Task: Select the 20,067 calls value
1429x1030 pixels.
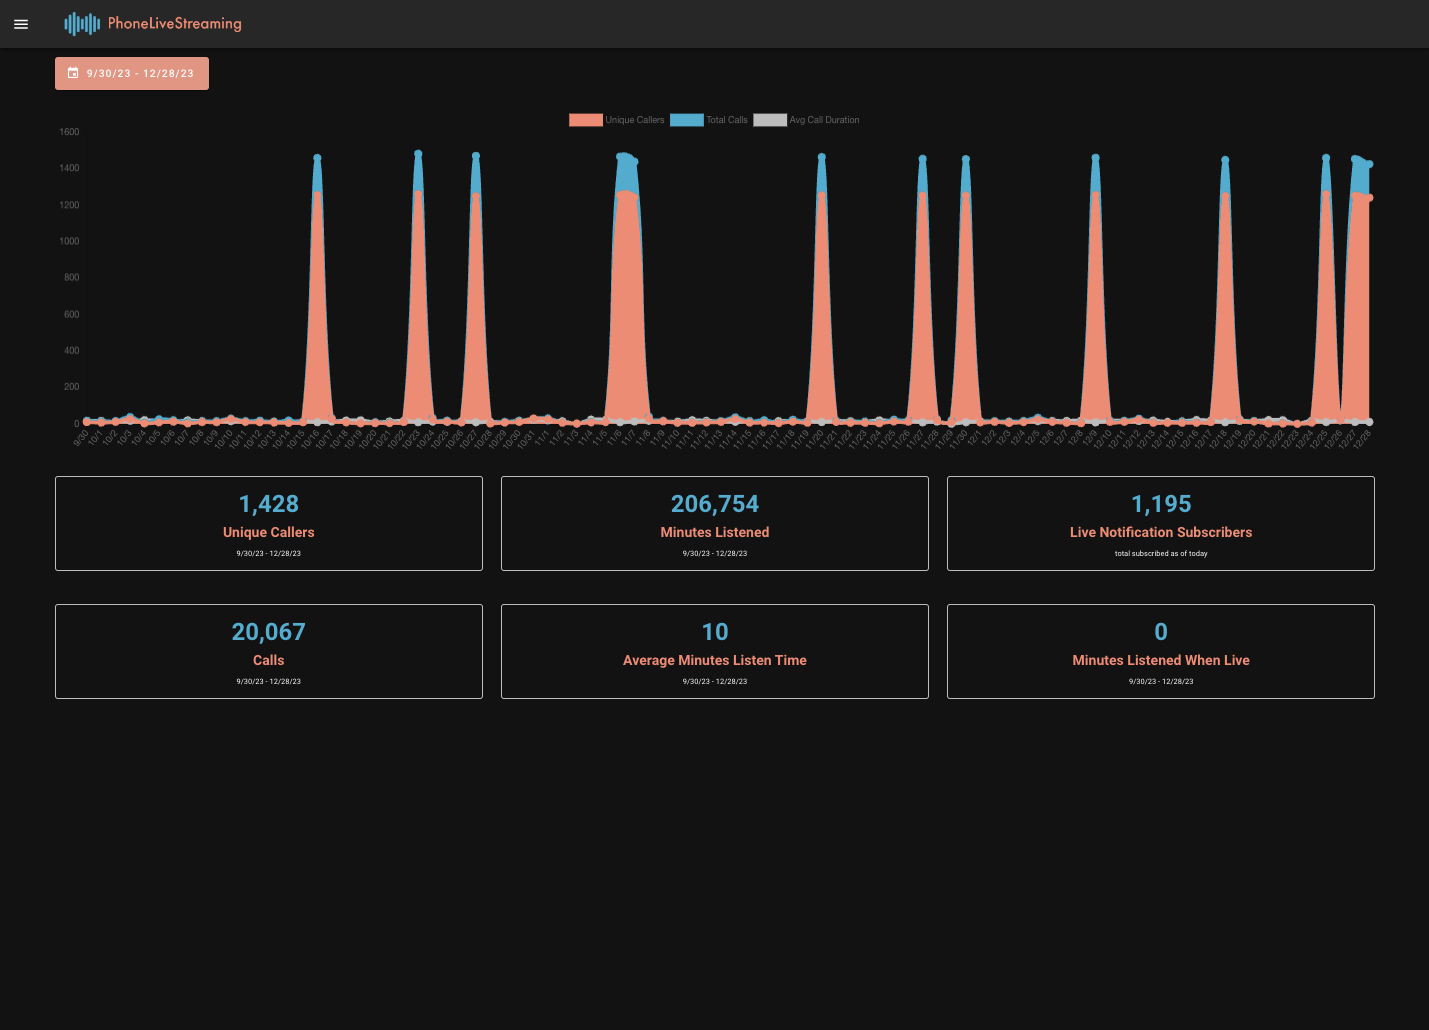Action: click(269, 632)
